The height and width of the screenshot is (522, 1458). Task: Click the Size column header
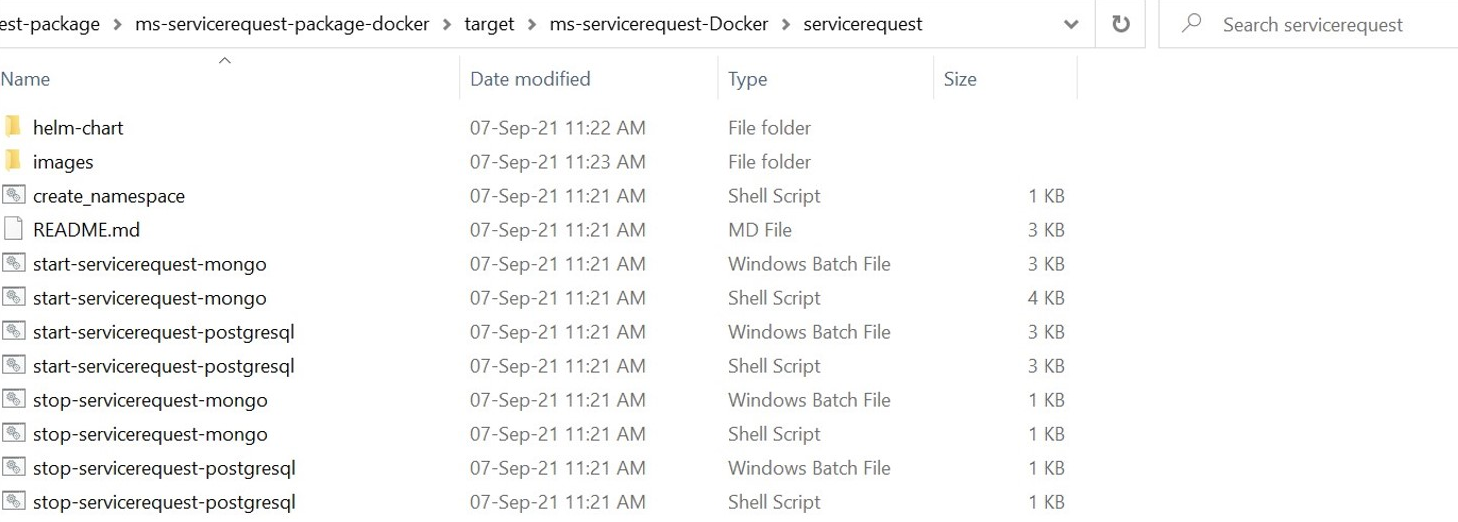[x=960, y=79]
